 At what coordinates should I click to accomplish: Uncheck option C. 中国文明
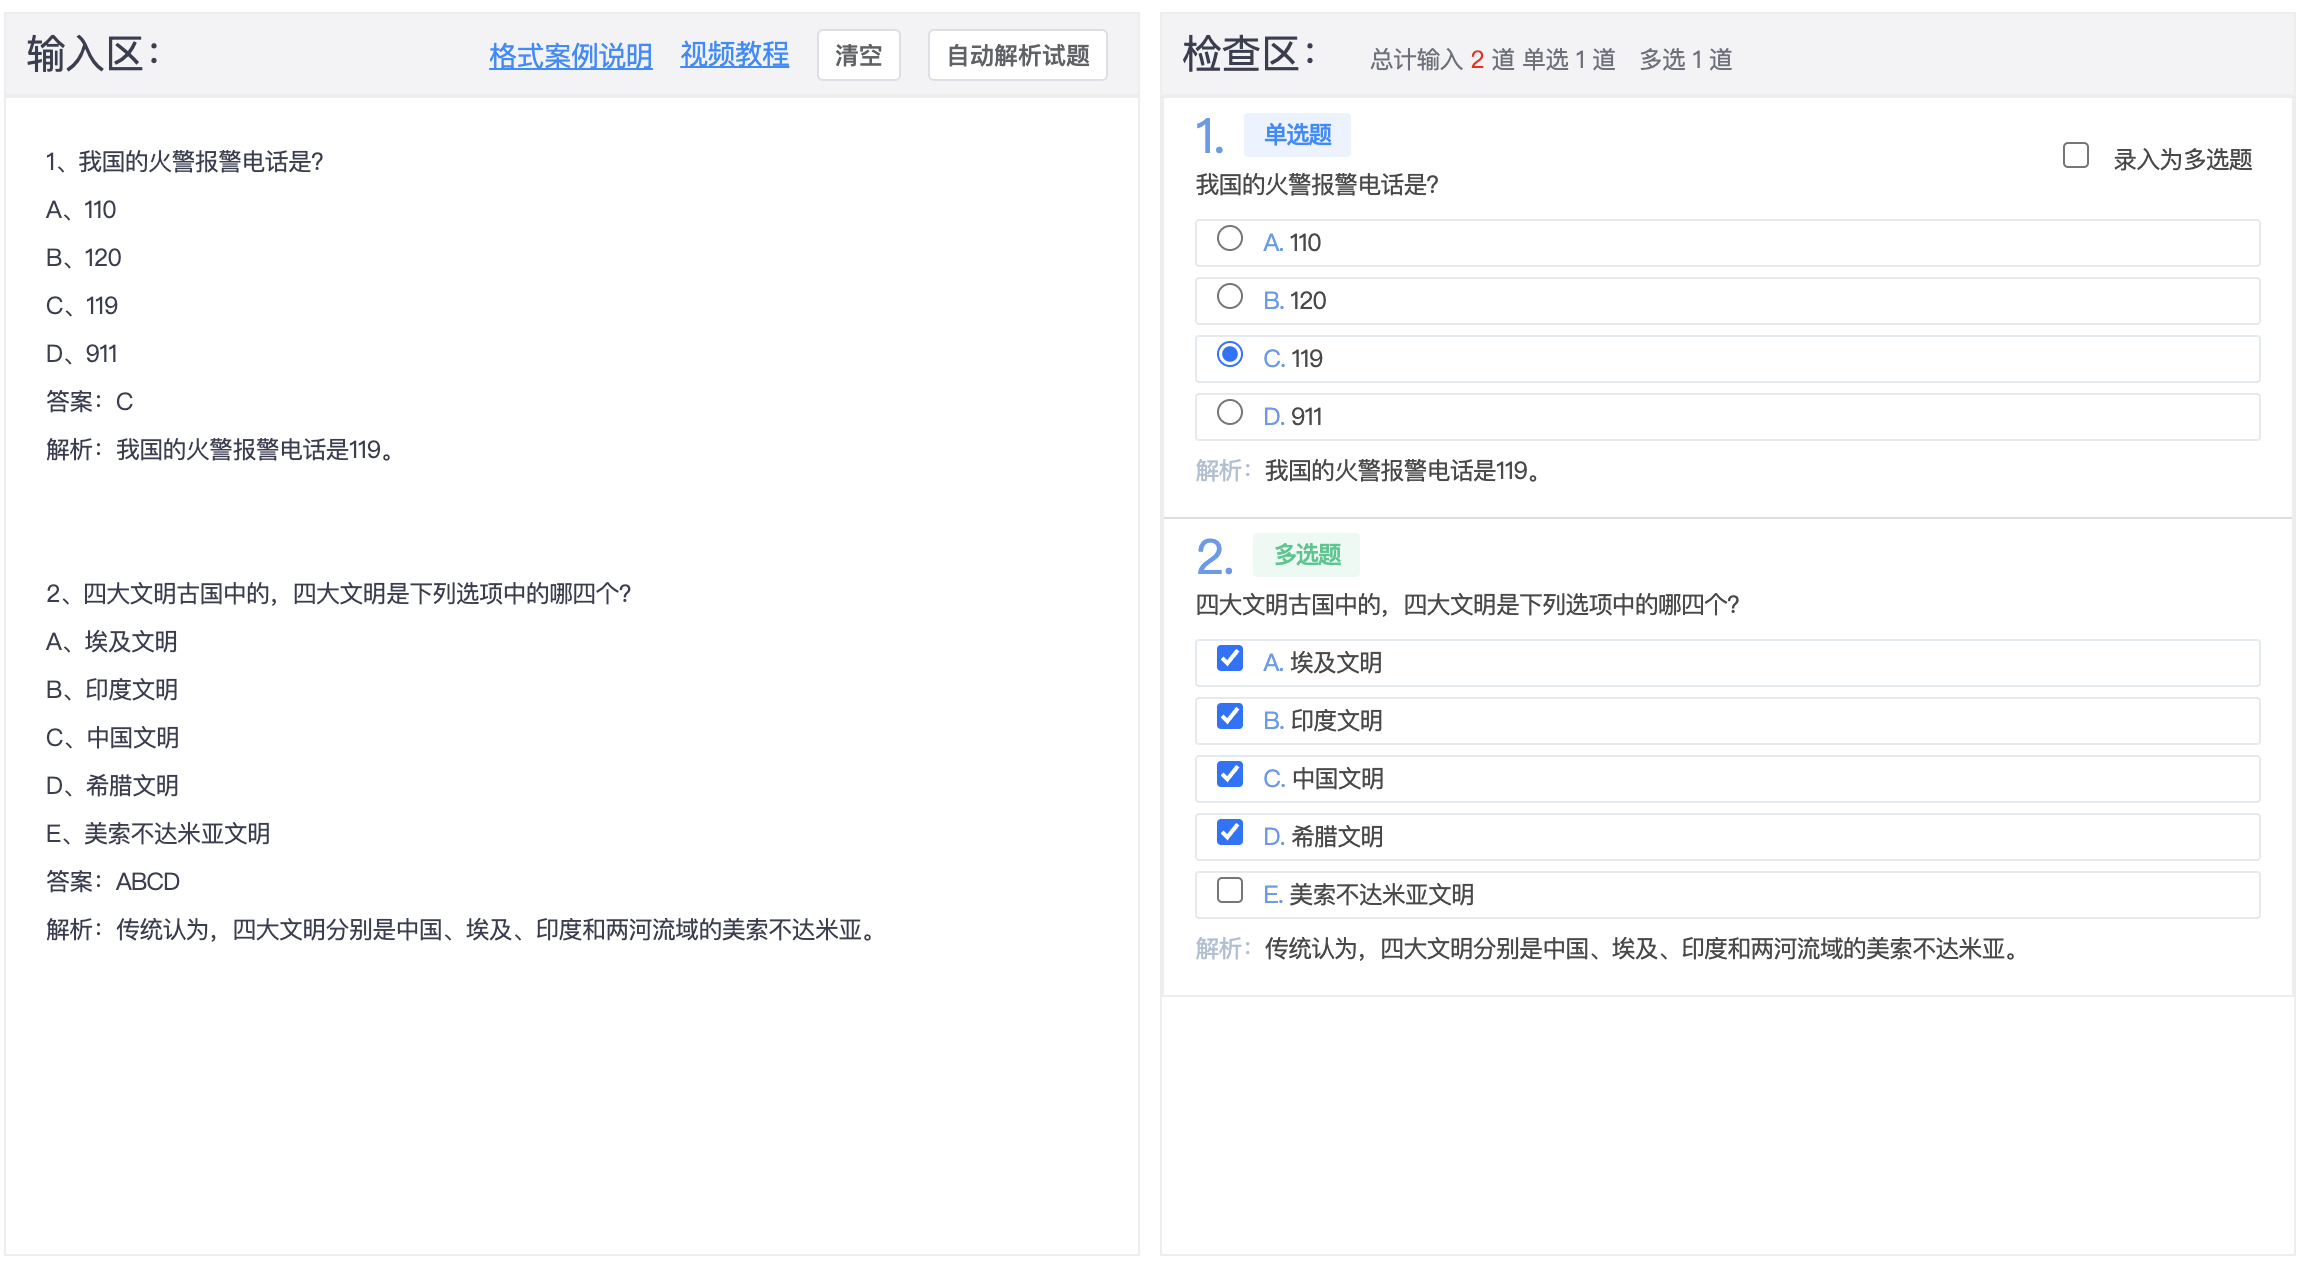[x=1229, y=774]
